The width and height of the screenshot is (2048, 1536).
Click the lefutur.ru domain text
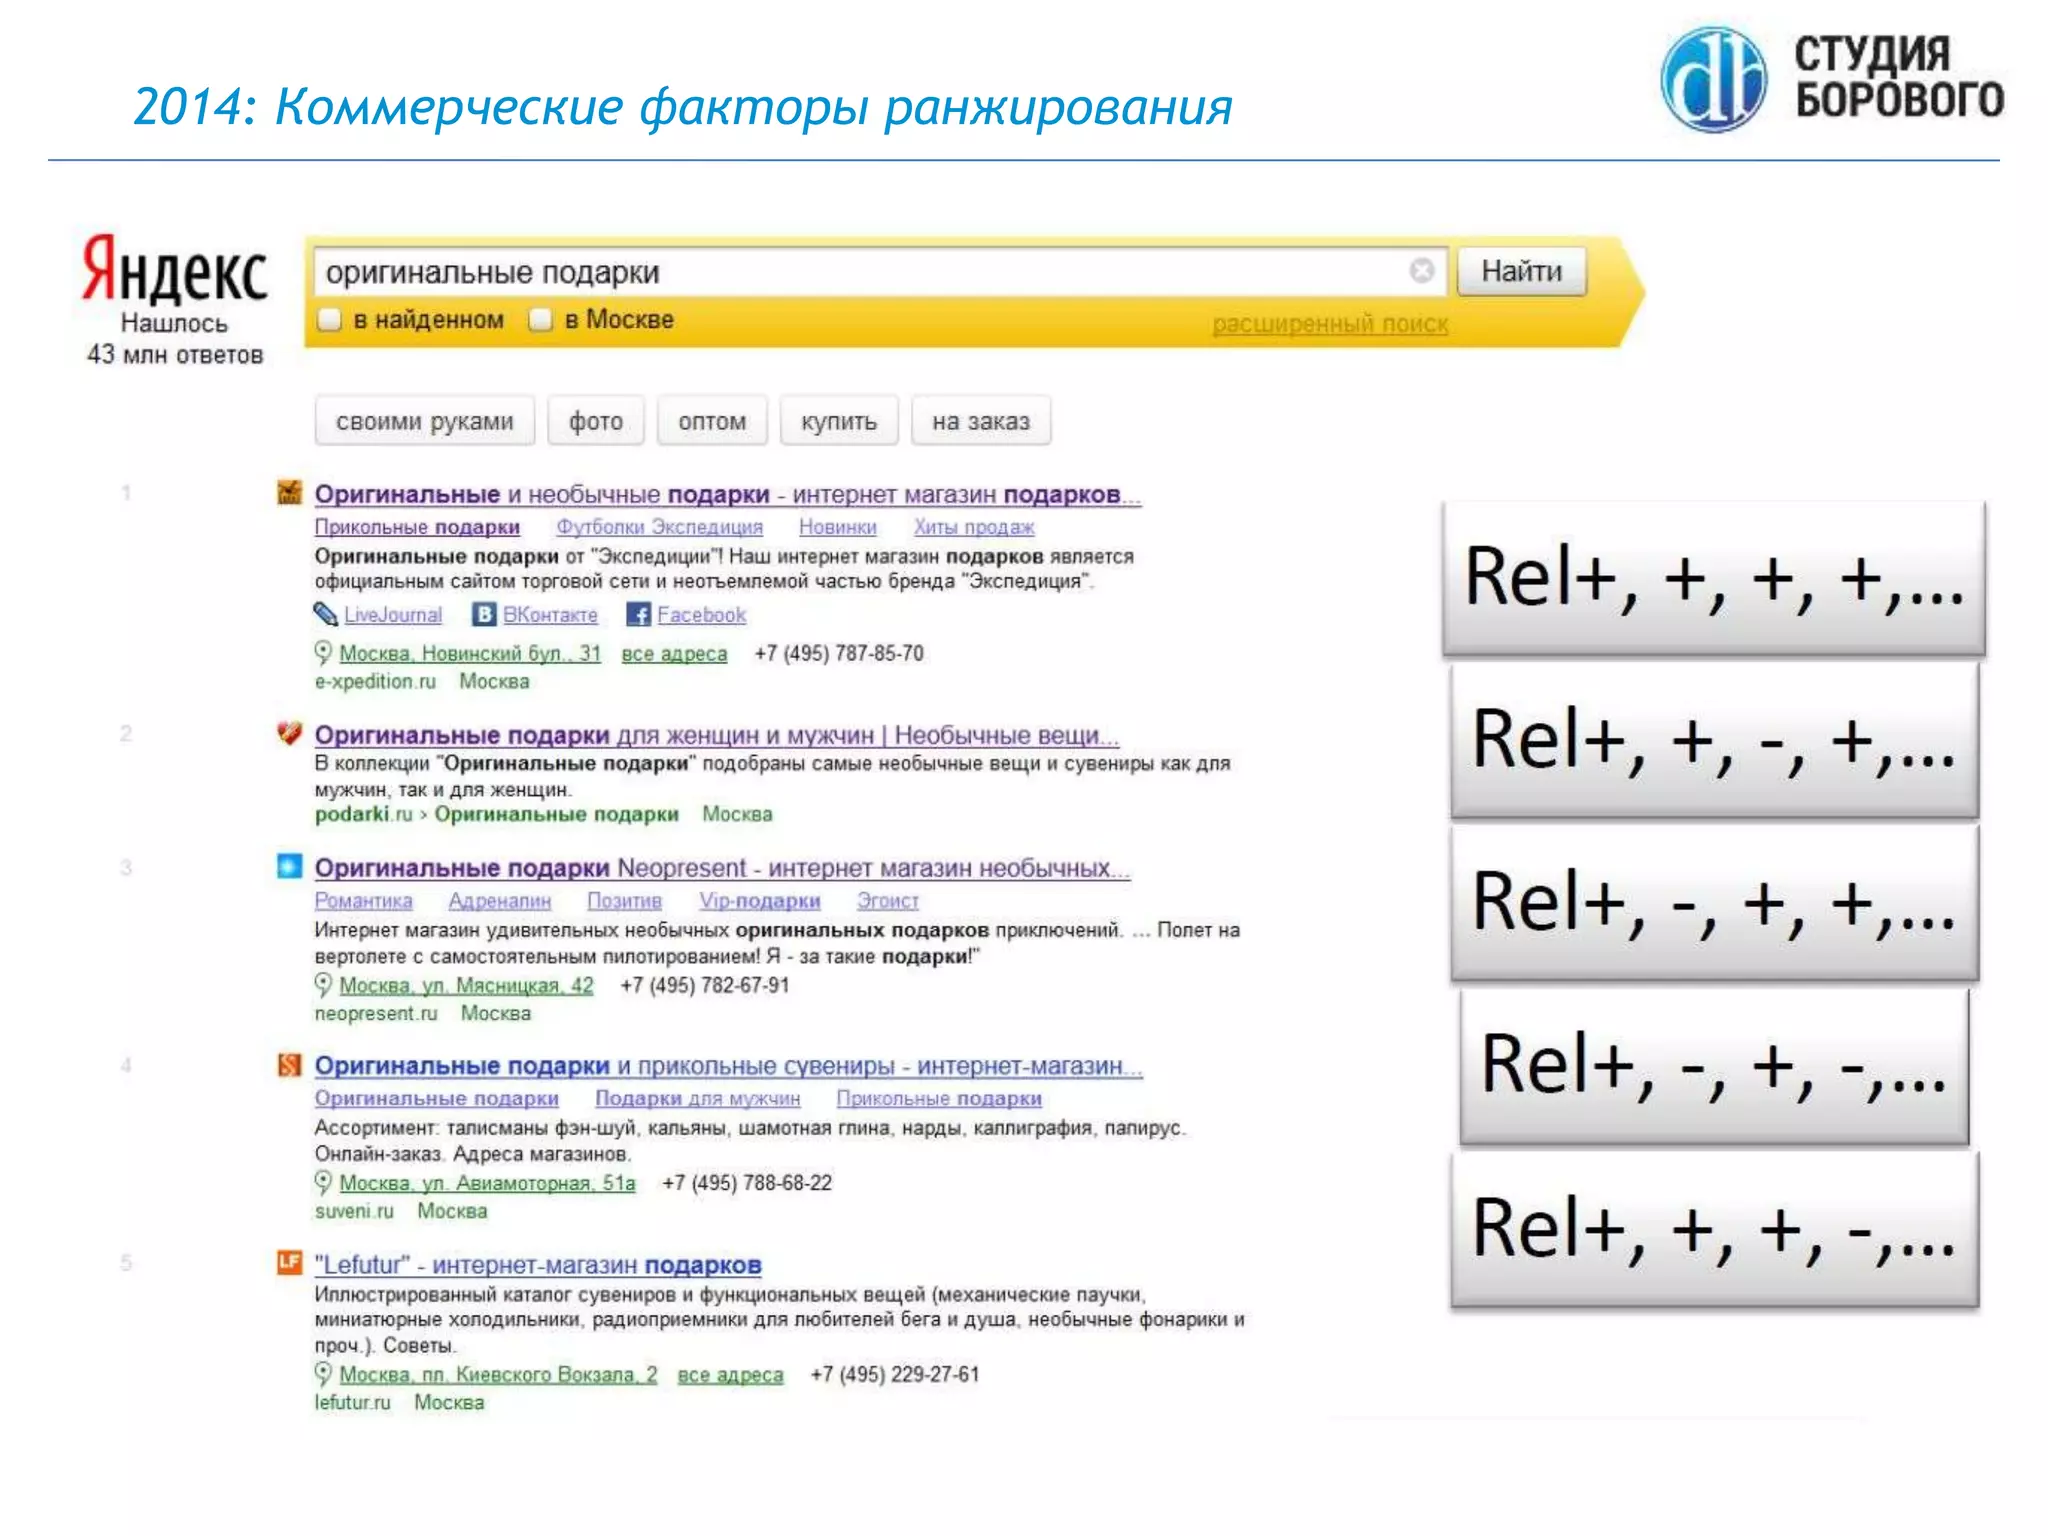click(x=352, y=1402)
